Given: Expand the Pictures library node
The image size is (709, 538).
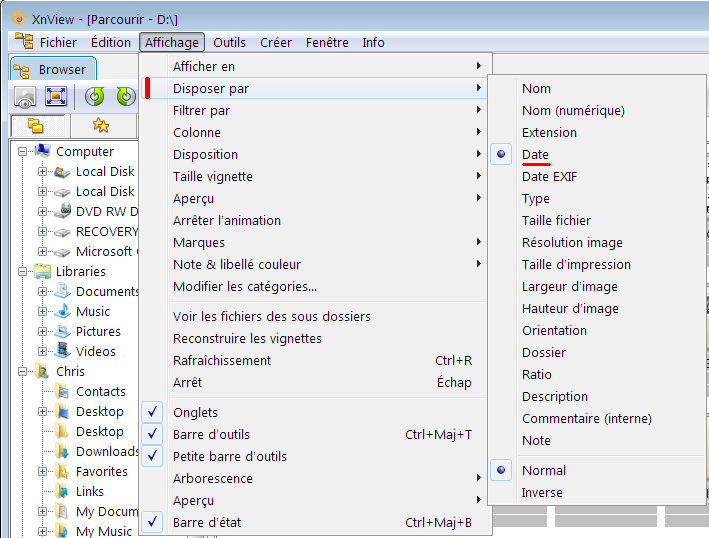Looking at the screenshot, I should [43, 331].
